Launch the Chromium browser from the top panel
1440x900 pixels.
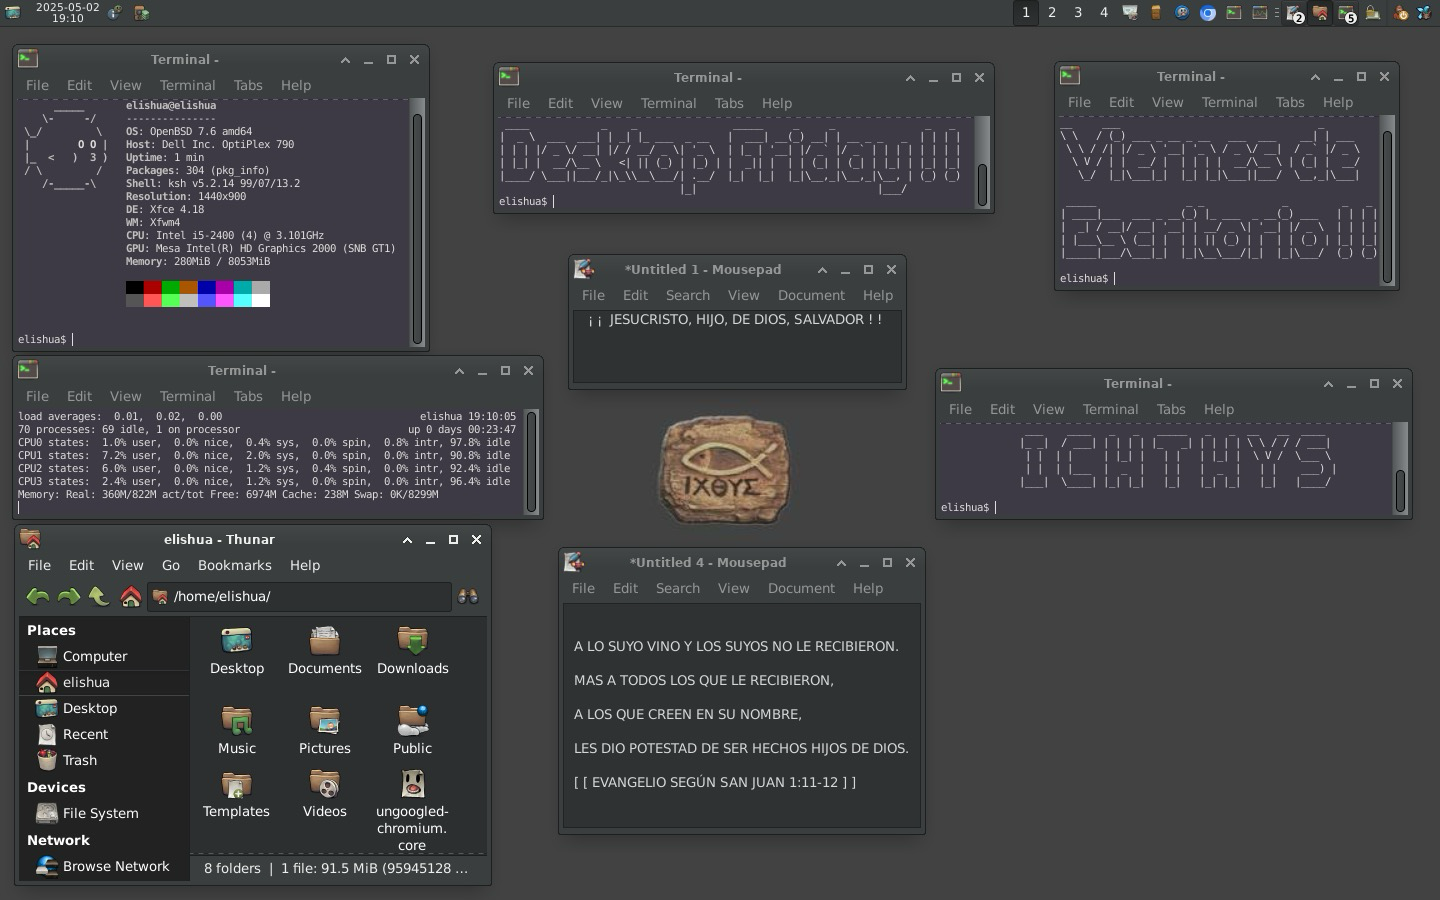(x=1208, y=13)
